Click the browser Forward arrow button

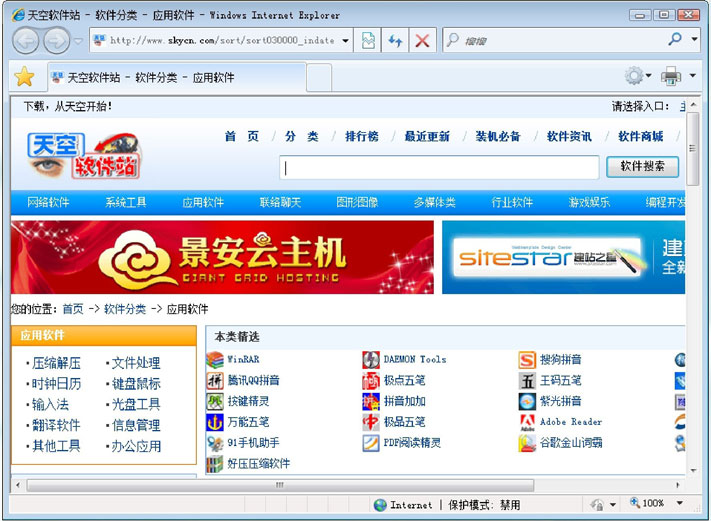click(57, 41)
